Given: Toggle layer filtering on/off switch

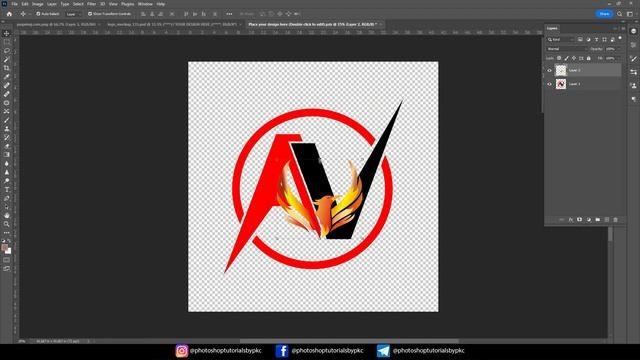Looking at the screenshot, I should [620, 38].
